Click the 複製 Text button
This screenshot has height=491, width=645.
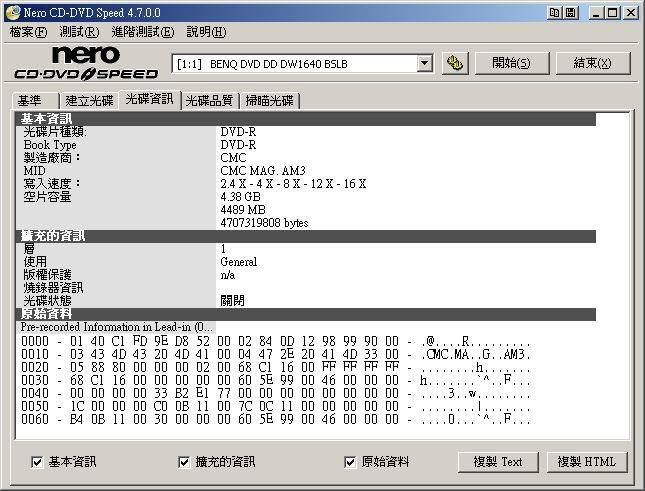[498, 462]
